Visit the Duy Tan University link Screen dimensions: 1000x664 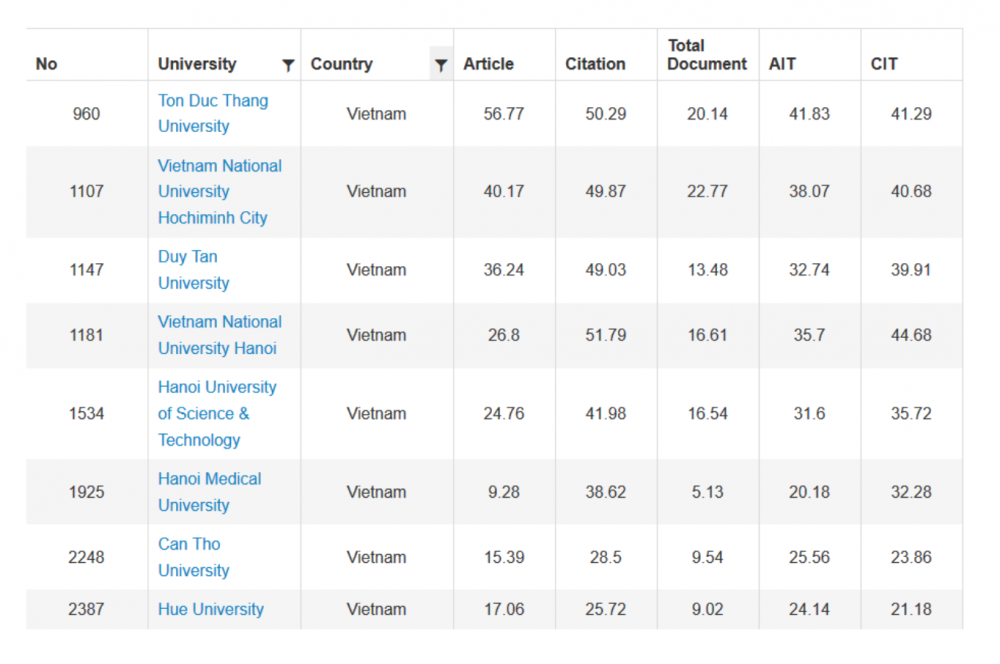194,270
